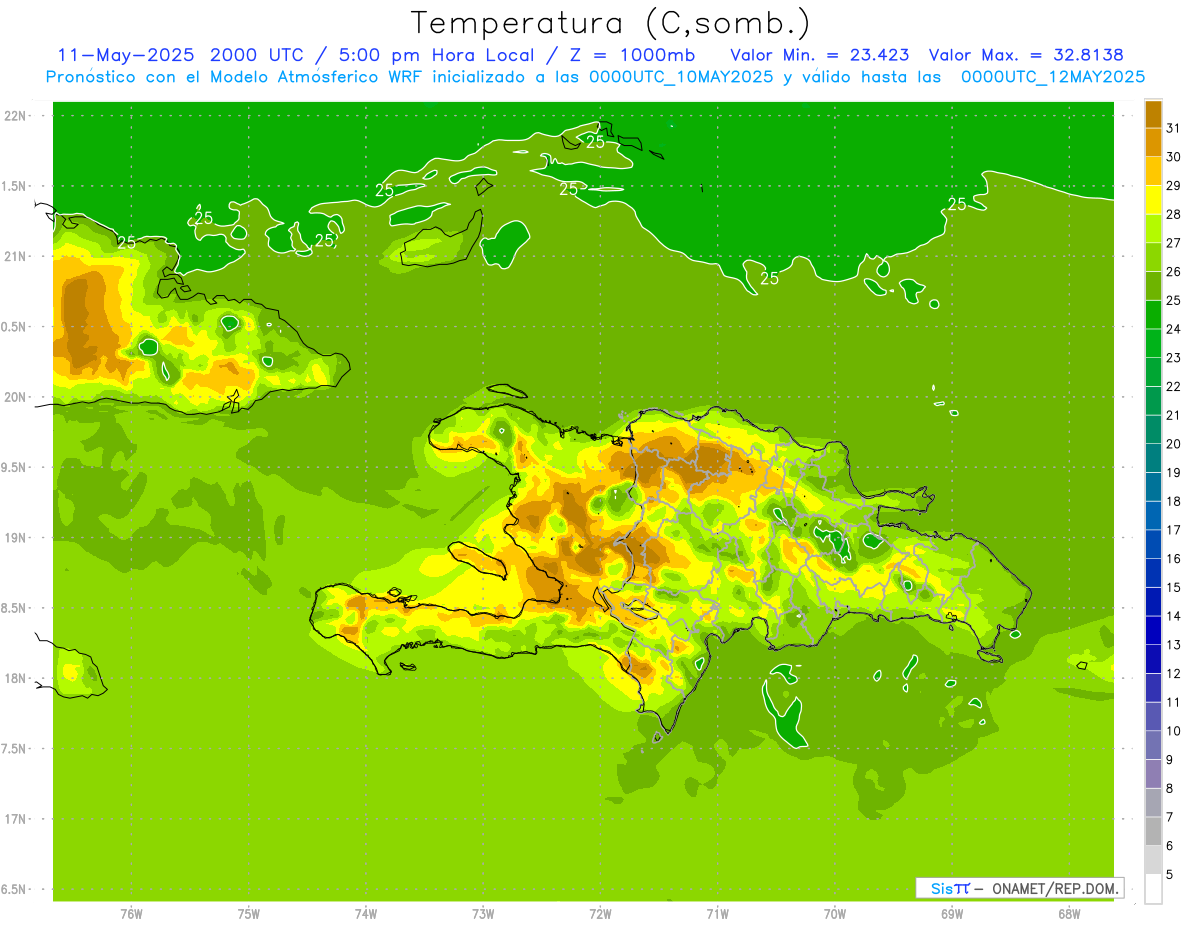This screenshot has height=927, width=1200.
Task: Click the "24" label on the color scale
Action: [x=1174, y=329]
